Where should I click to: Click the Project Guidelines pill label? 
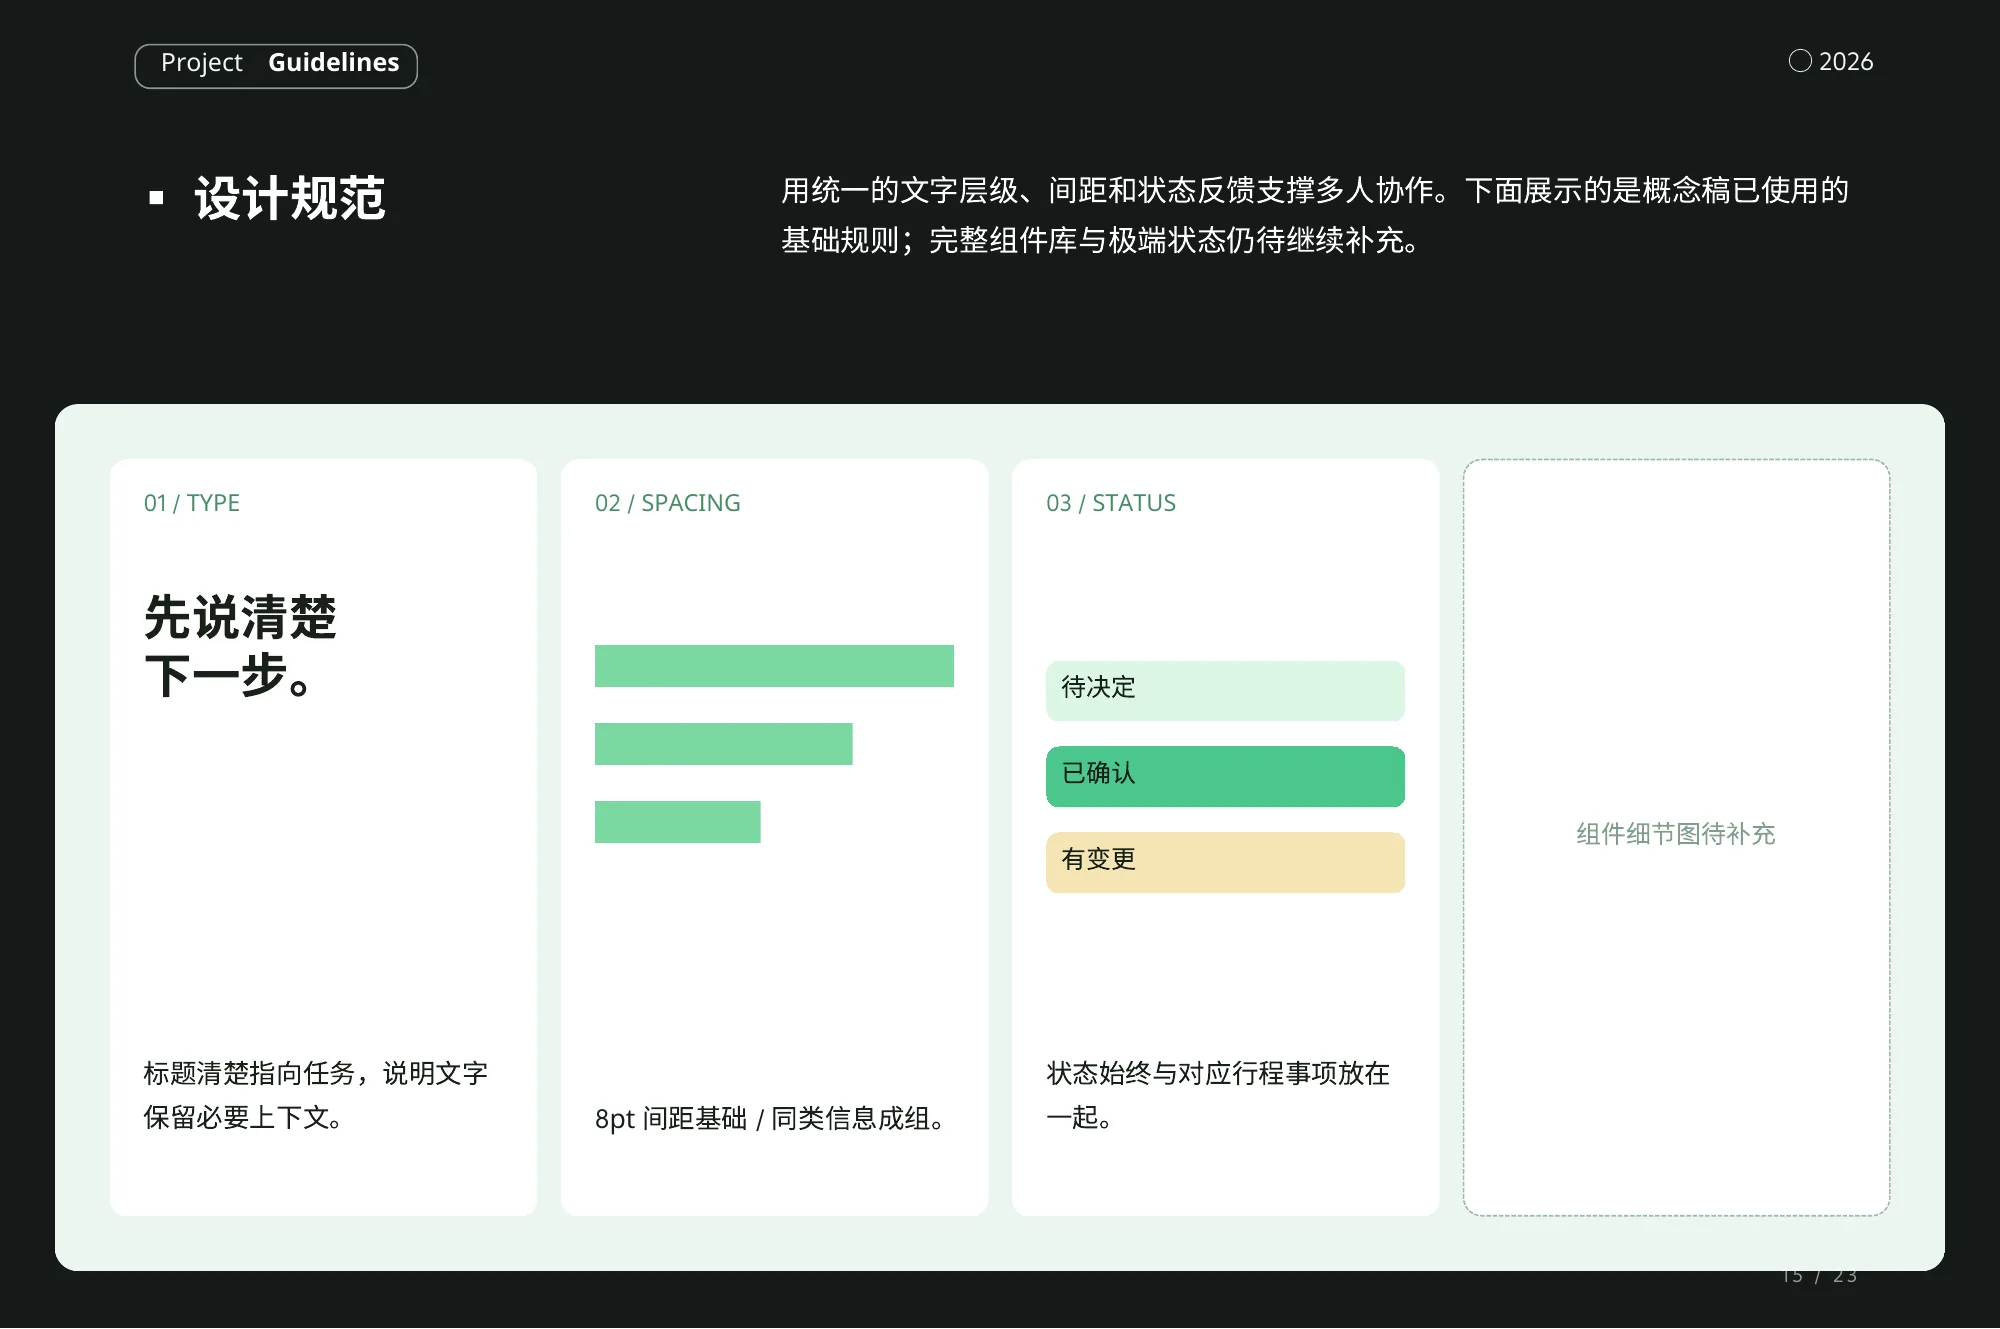[276, 66]
